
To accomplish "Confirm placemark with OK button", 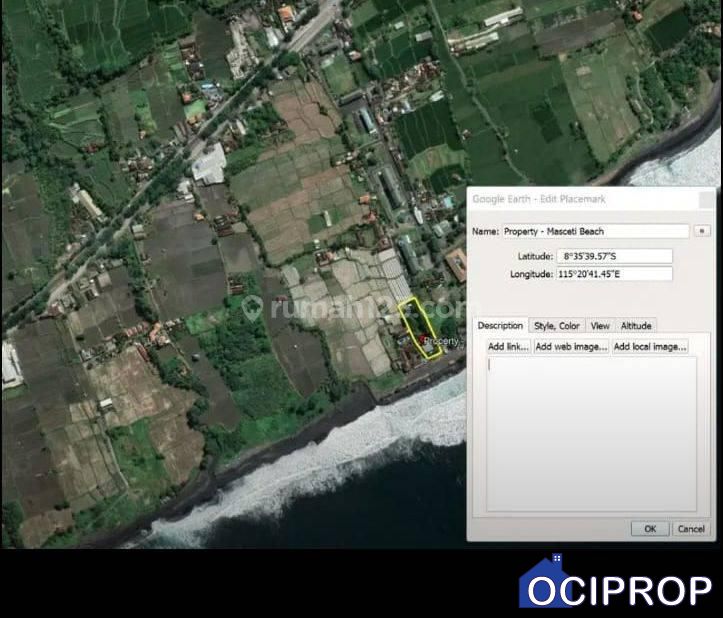I will 650,528.
